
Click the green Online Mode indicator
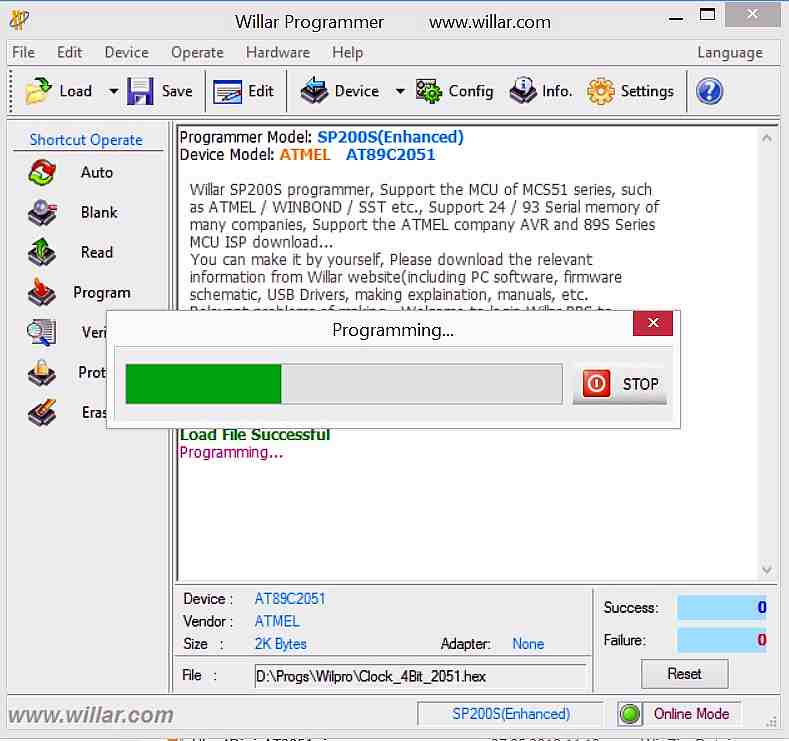(629, 714)
